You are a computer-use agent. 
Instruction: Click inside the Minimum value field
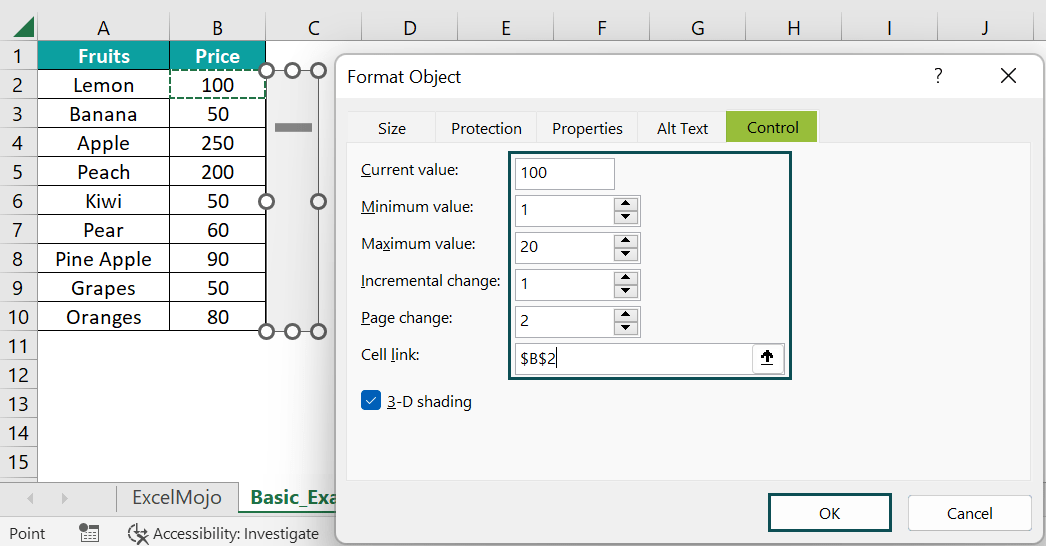coord(564,210)
